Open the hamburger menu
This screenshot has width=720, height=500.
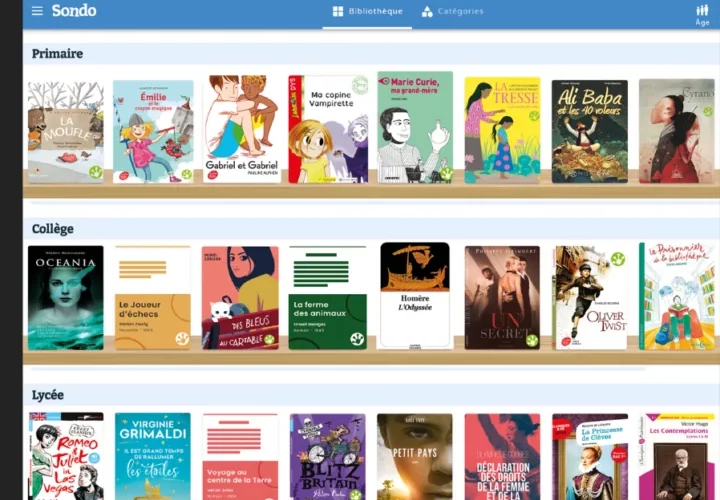coord(37,11)
